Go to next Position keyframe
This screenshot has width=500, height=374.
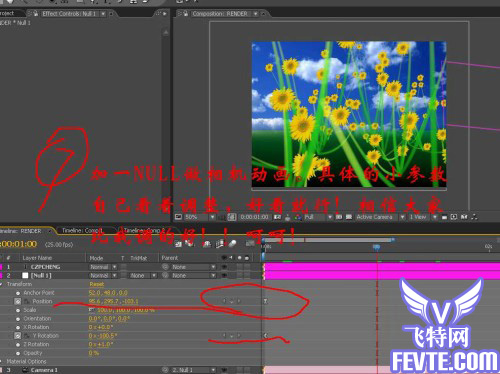point(239,301)
